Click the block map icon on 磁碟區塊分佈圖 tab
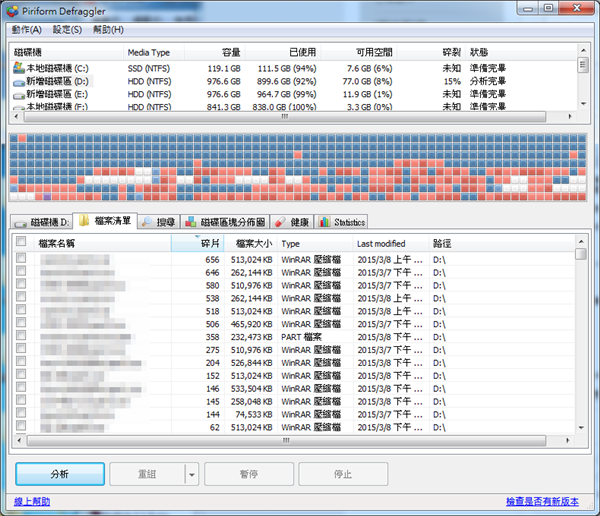Viewport: 600px width, 516px height. pyautogui.click(x=190, y=222)
